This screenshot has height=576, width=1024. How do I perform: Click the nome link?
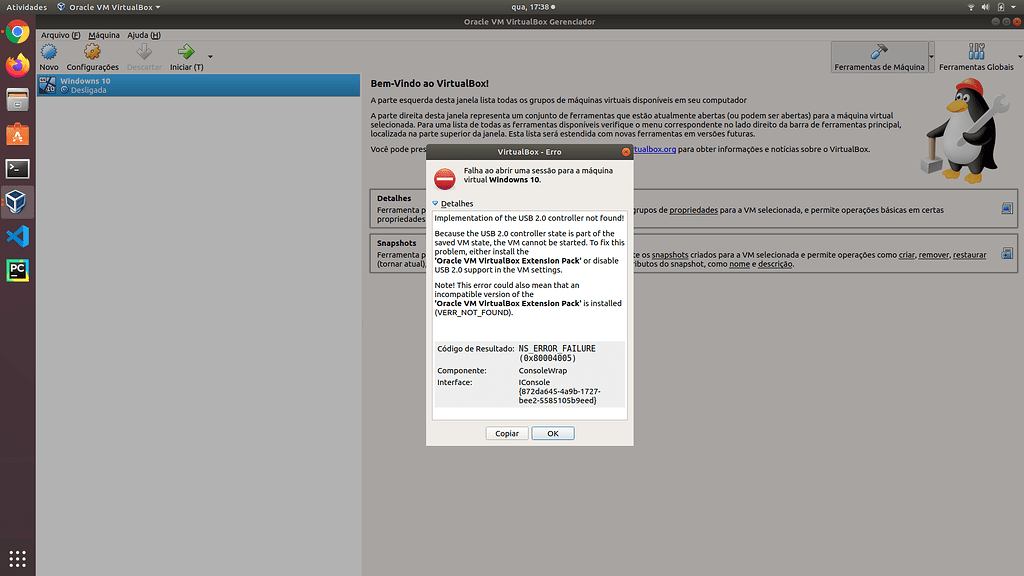coord(739,264)
